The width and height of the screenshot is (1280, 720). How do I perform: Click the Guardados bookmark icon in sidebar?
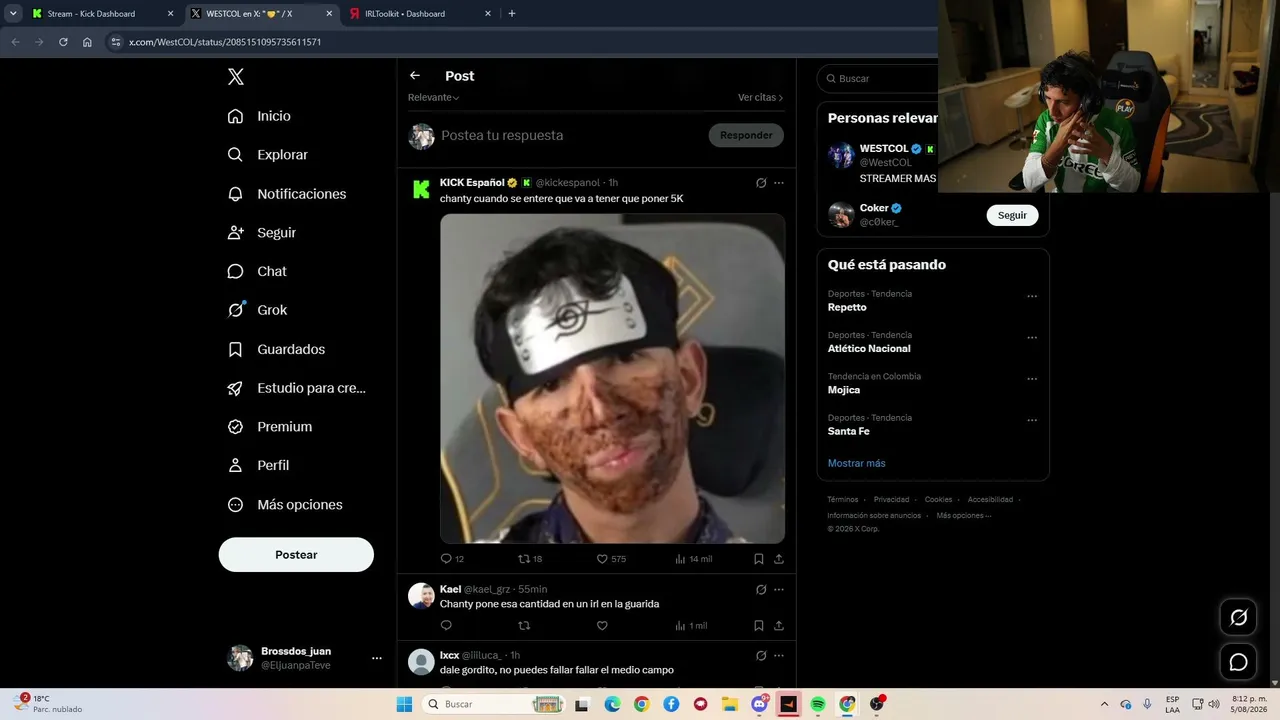pos(235,349)
